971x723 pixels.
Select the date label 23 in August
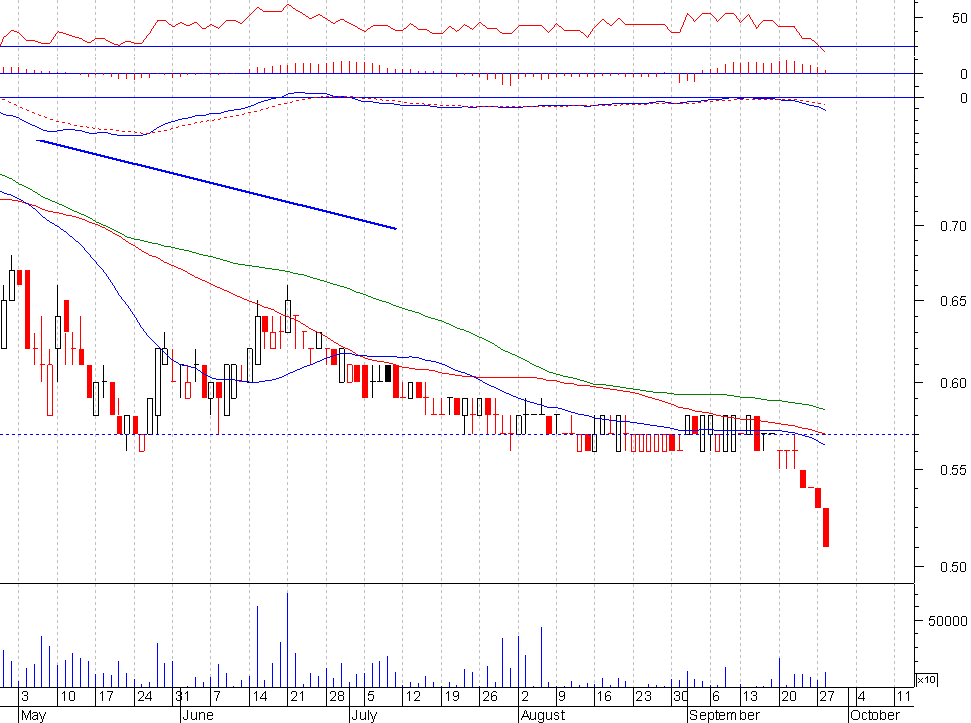(643, 696)
